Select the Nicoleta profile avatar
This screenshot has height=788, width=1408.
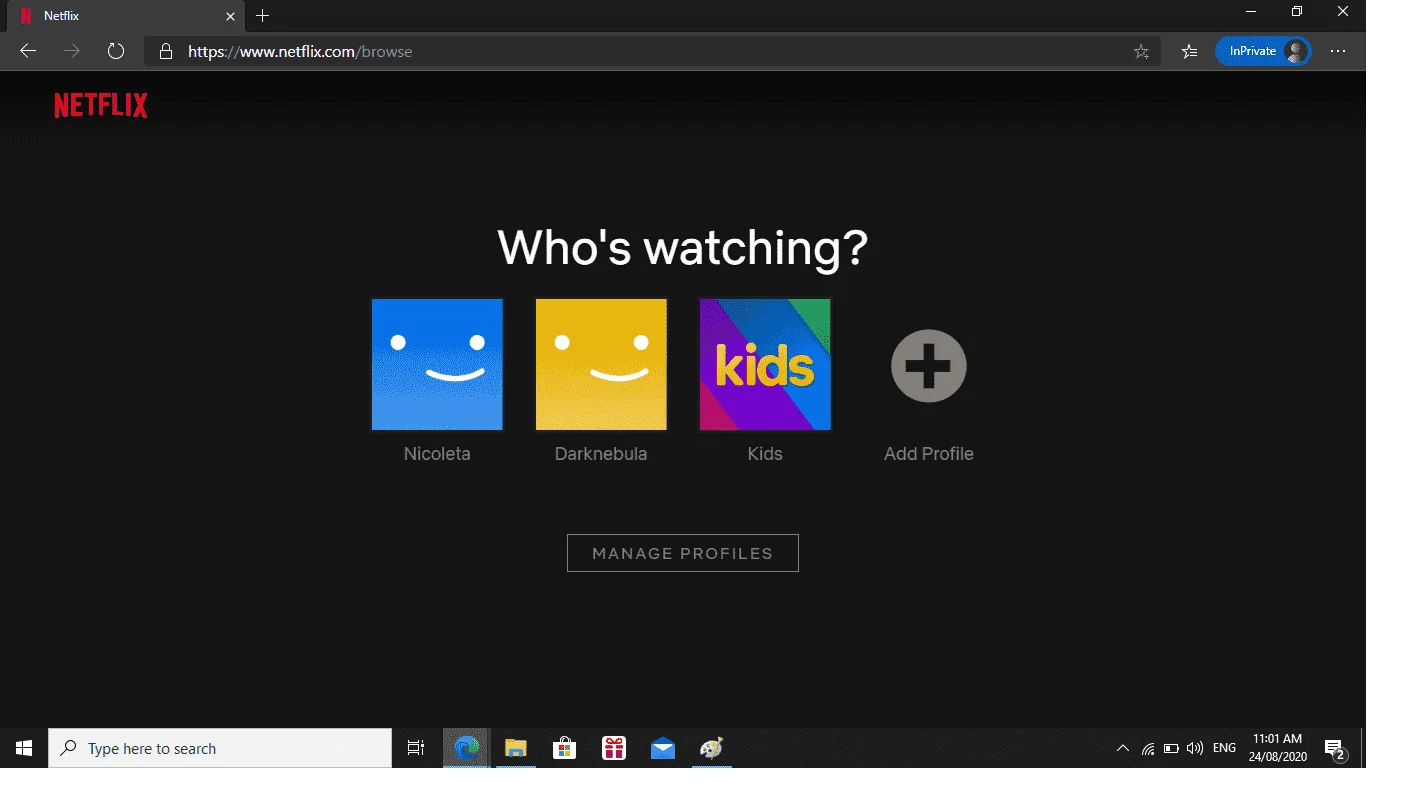point(437,364)
